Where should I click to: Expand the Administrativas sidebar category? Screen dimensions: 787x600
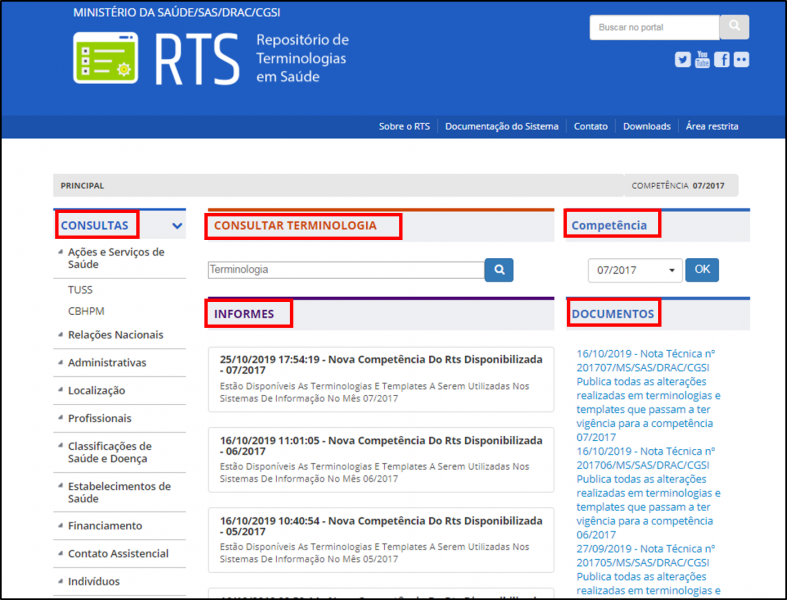coord(106,363)
